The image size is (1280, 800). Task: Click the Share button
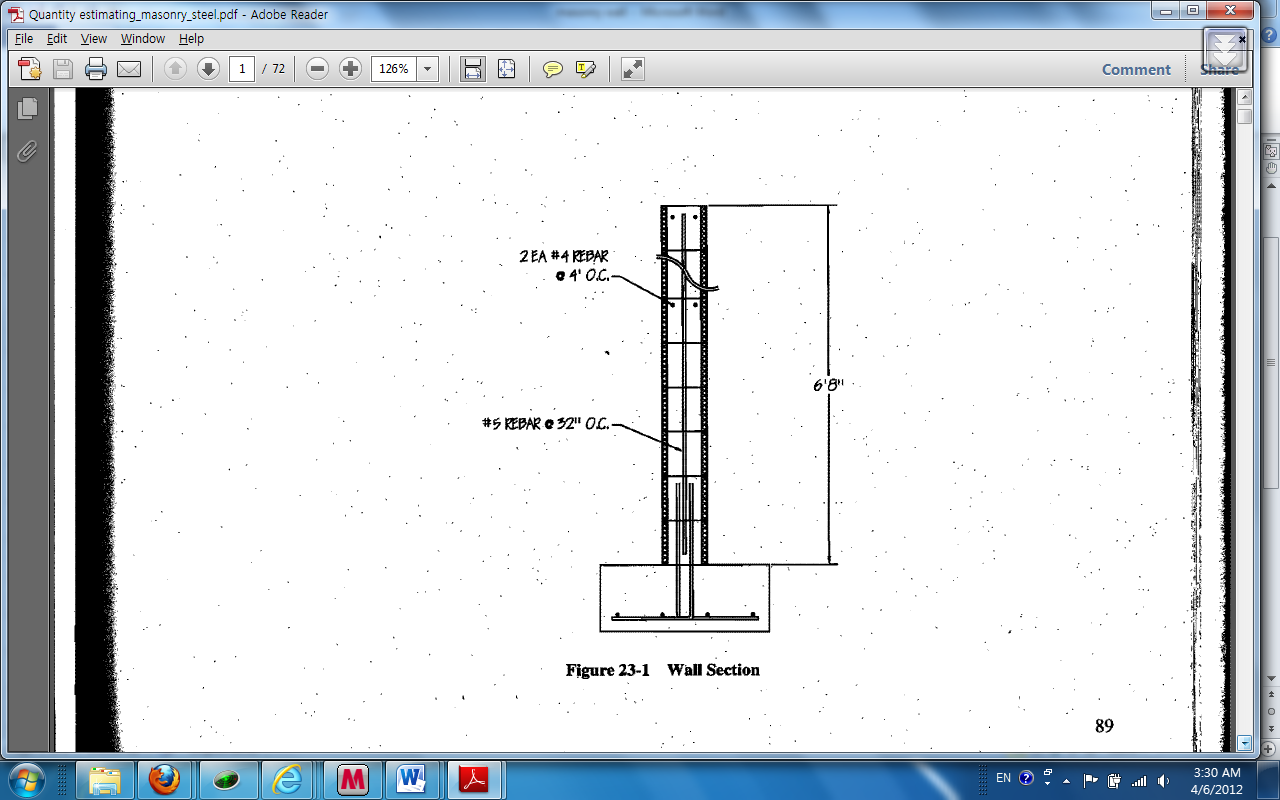pos(1218,69)
